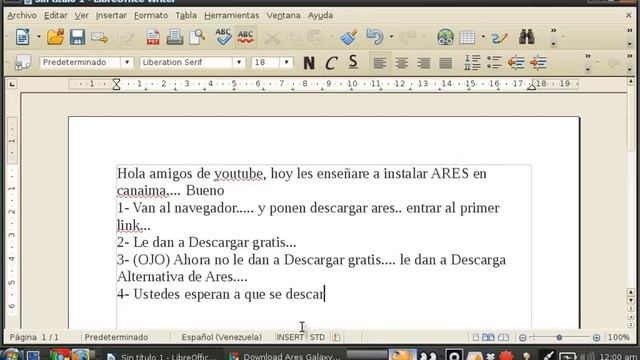Open Find and Replace binoculars
Image resolution: width=640 pixels, height=360 pixels.
[x=527, y=37]
